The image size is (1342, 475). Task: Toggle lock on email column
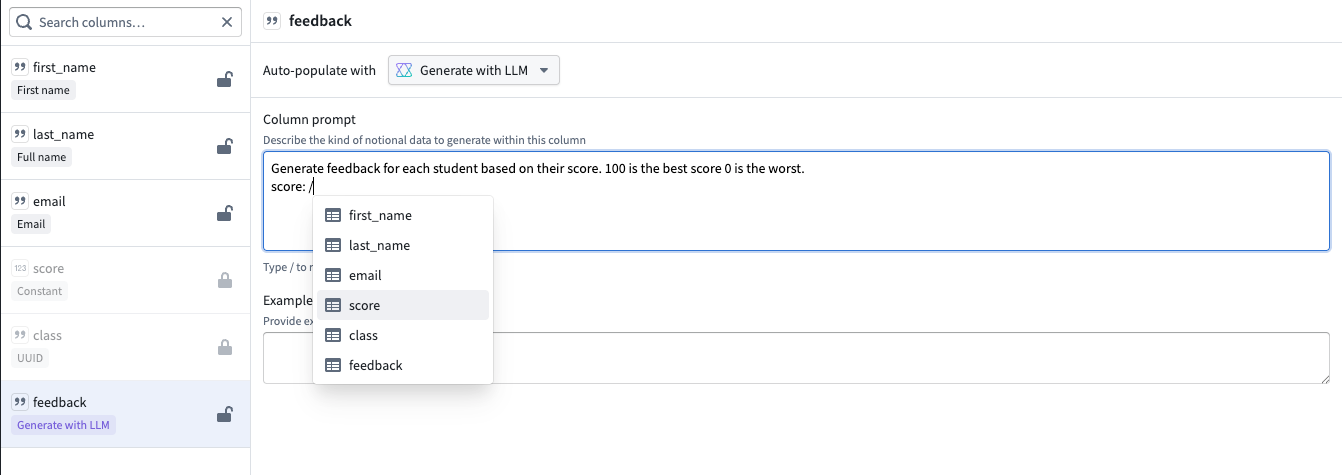click(x=225, y=214)
